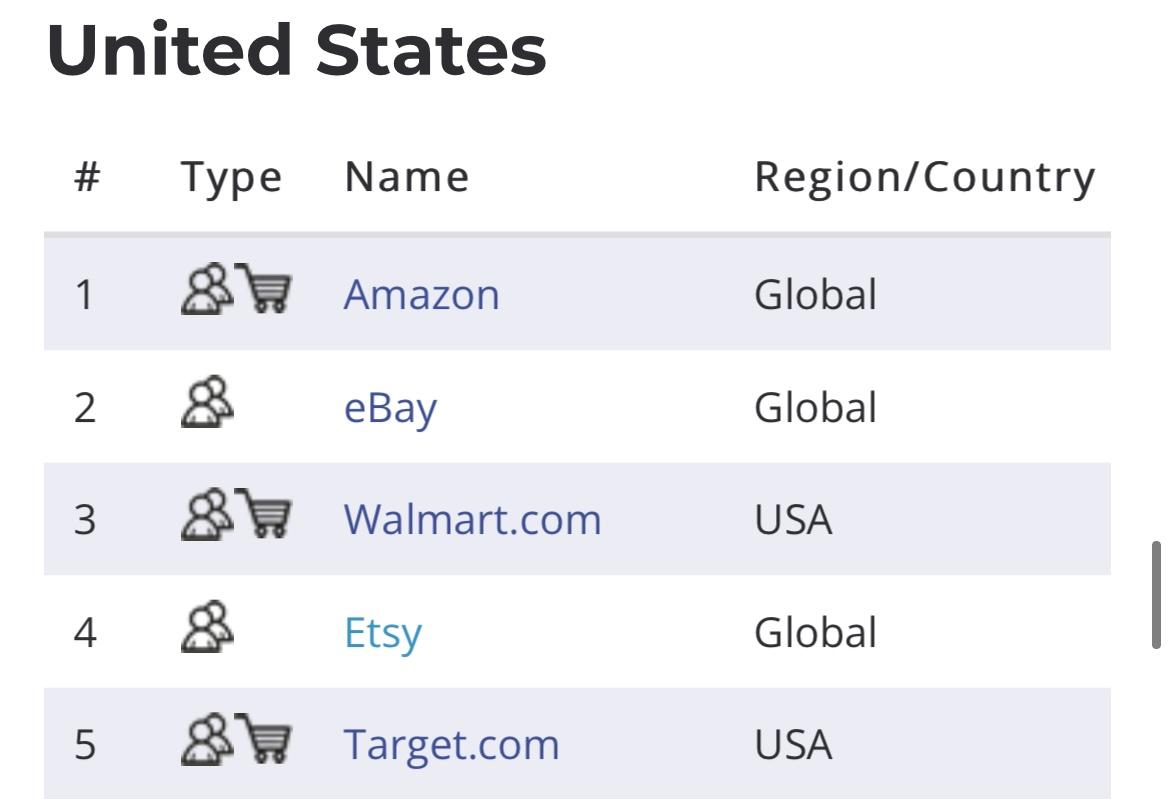Click the marketplace people icon in Etsy row

[x=207, y=627]
